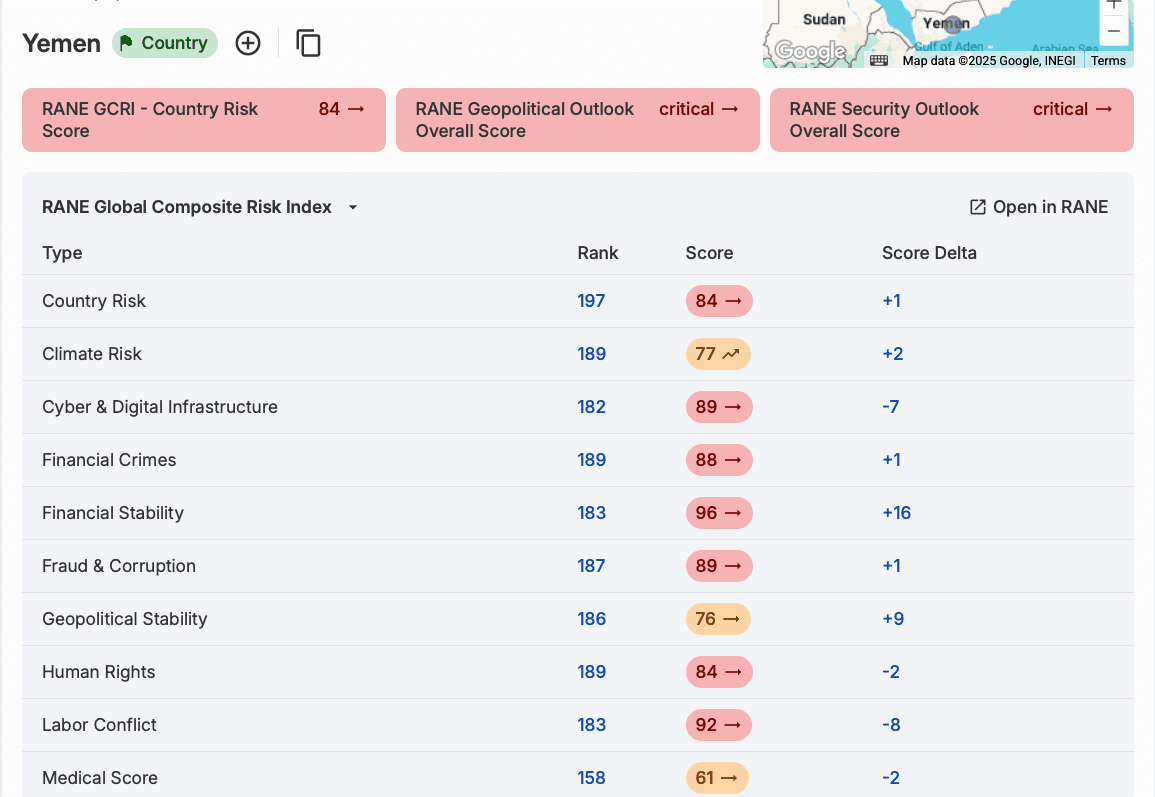Image resolution: width=1155 pixels, height=797 pixels.
Task: Select the Country Risk row label
Action: click(94, 301)
